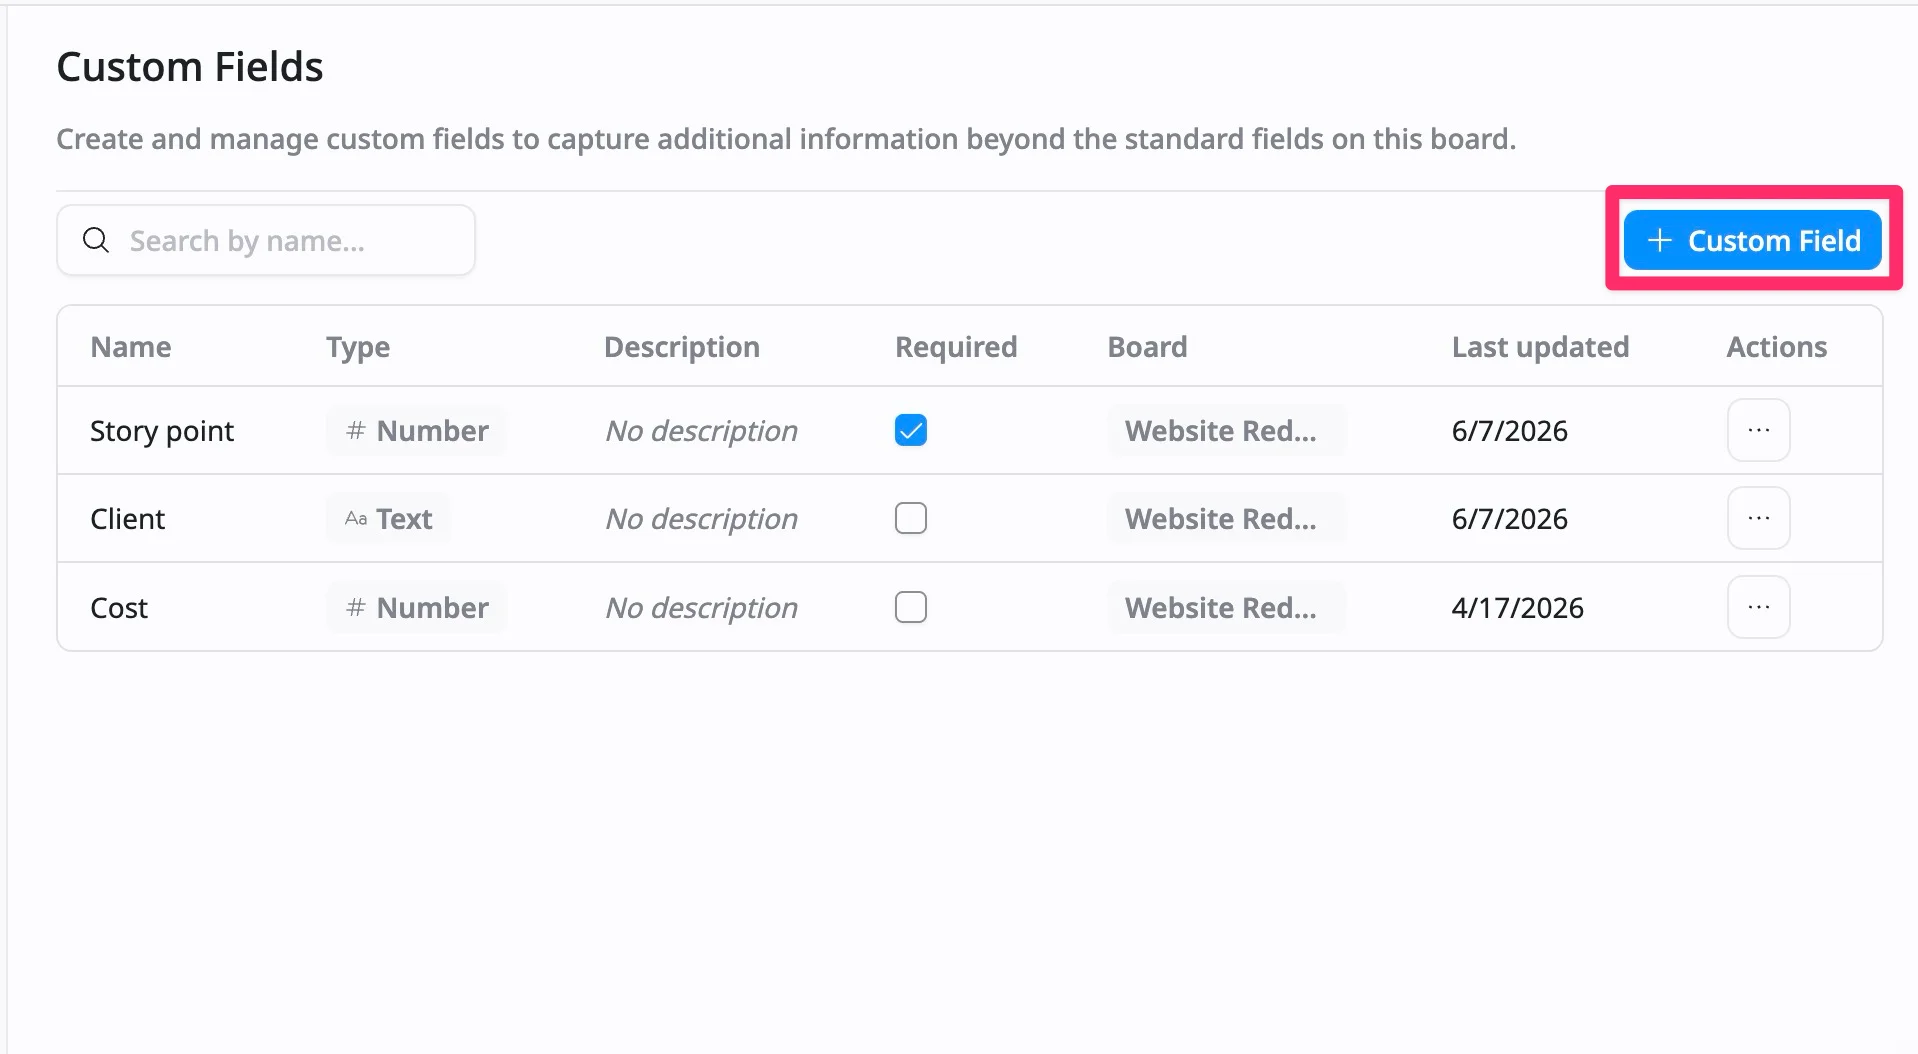Viewport: 1918px width, 1054px height.
Task: Select the Client field name
Action: [x=128, y=519]
